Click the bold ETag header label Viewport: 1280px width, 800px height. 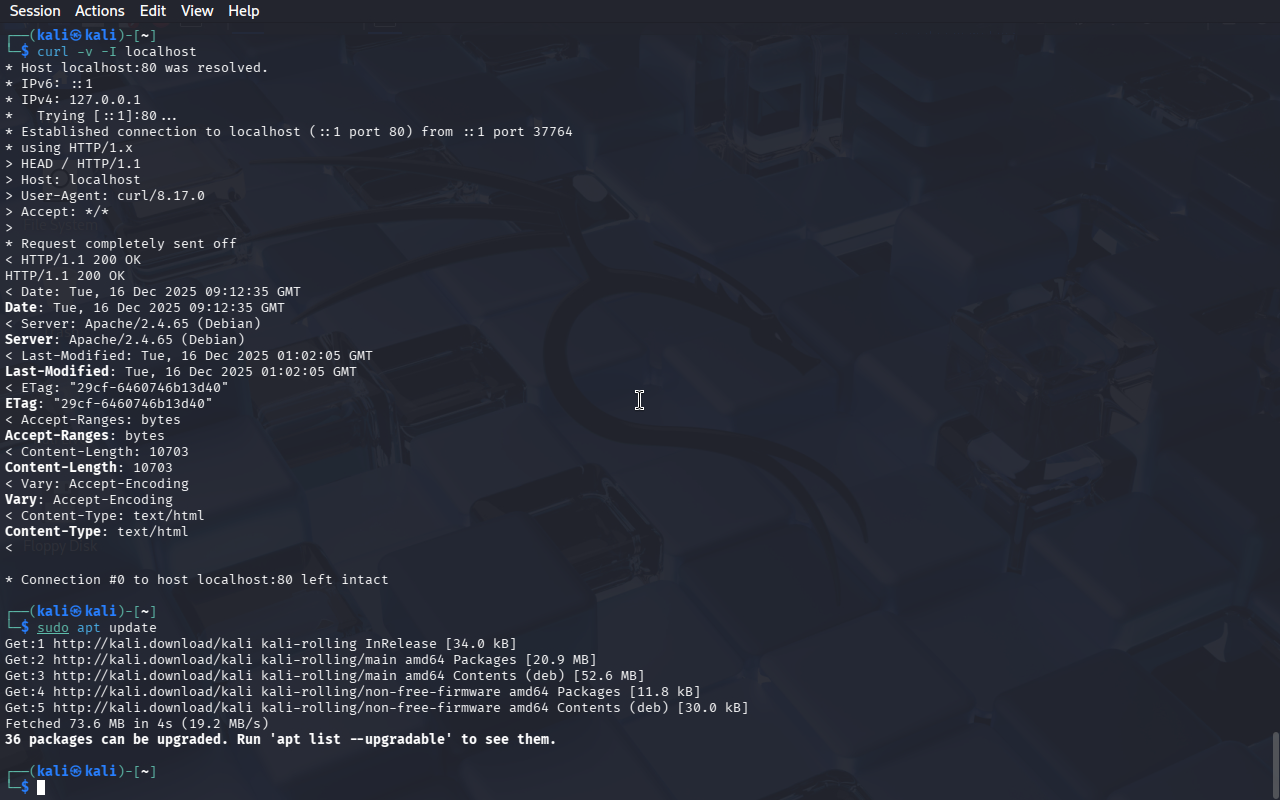tap(21, 404)
